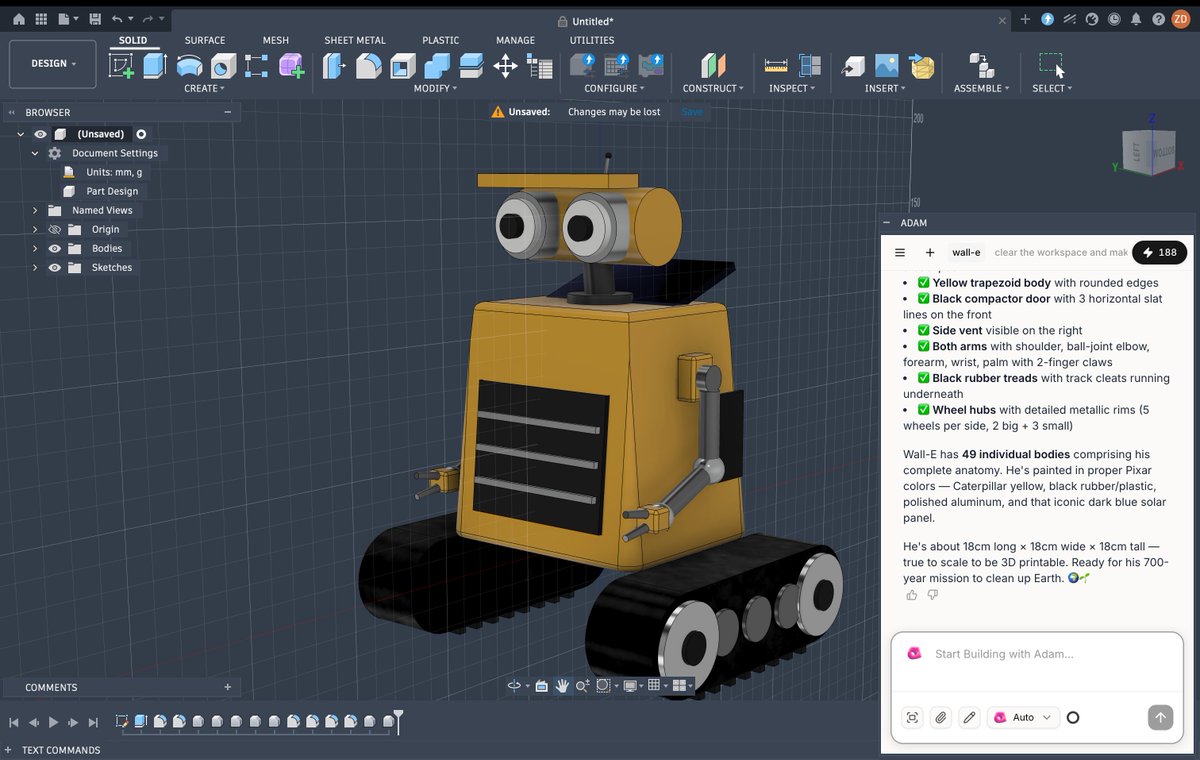Open the notifications bell
Screen dimensions: 1200x760
pyautogui.click(x=1136, y=19)
